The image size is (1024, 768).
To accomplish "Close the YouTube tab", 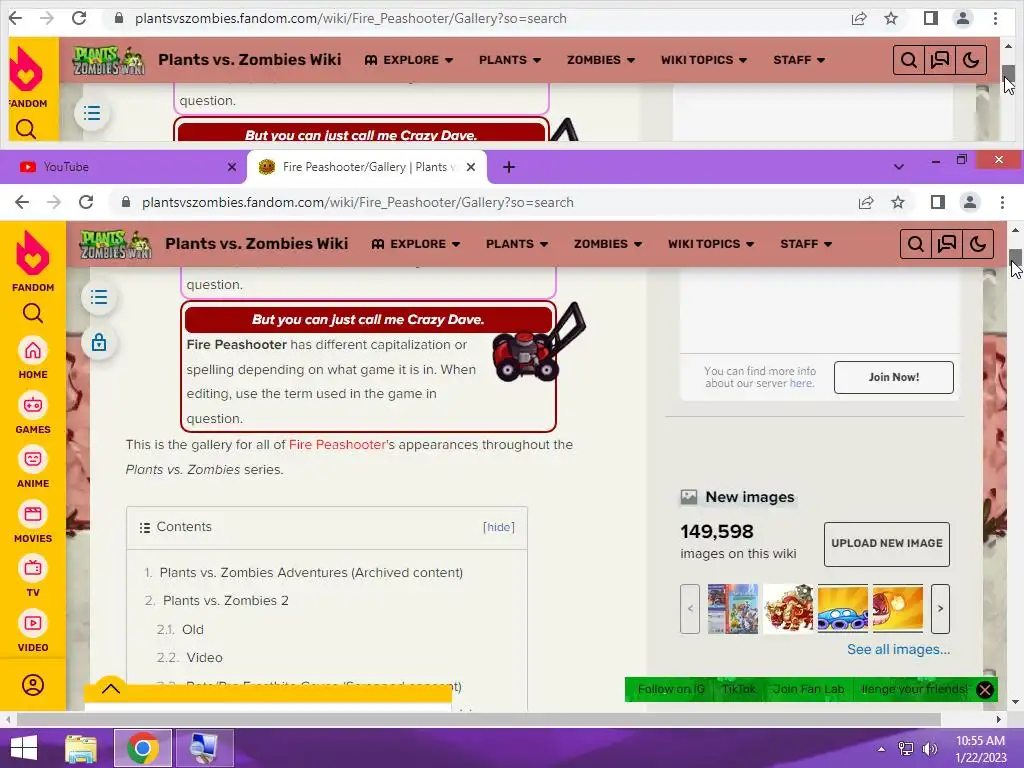I will 231,167.
